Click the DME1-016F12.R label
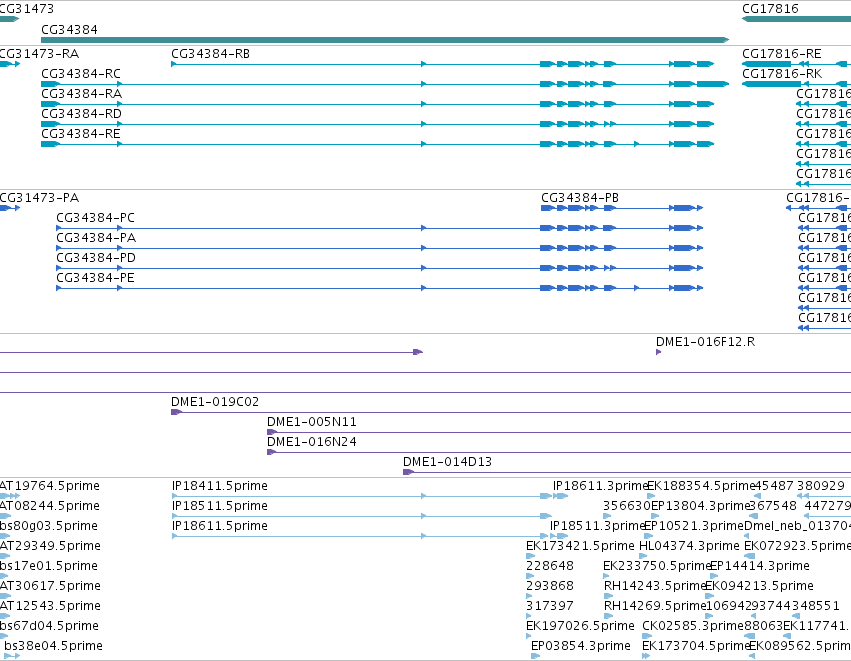This screenshot has width=851, height=661. click(706, 342)
